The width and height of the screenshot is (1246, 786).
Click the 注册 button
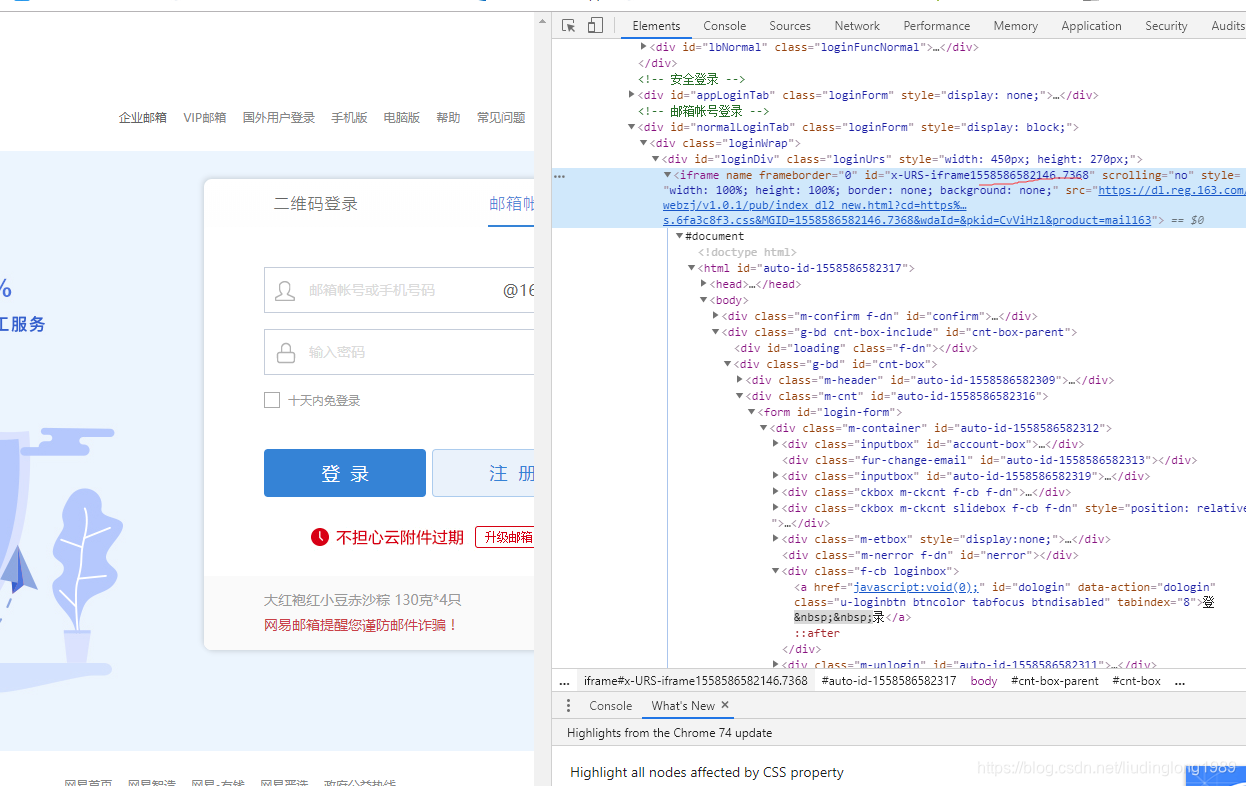pos(484,473)
